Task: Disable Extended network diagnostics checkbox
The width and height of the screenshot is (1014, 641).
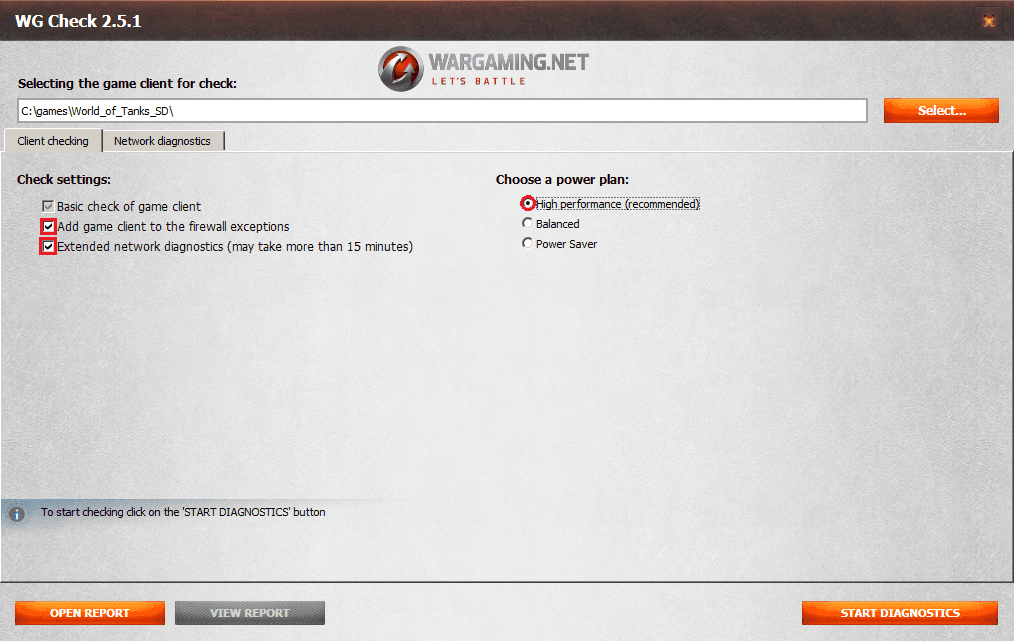Action: point(48,246)
